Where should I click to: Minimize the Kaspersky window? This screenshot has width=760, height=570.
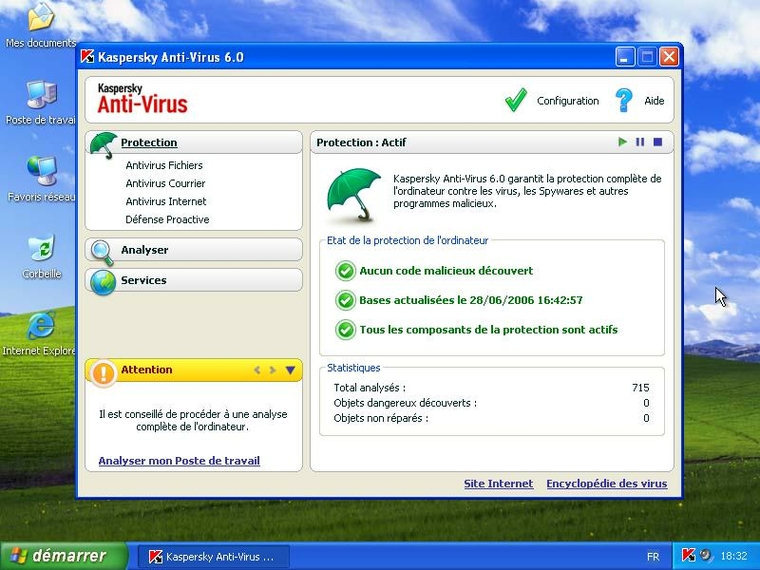pos(624,57)
